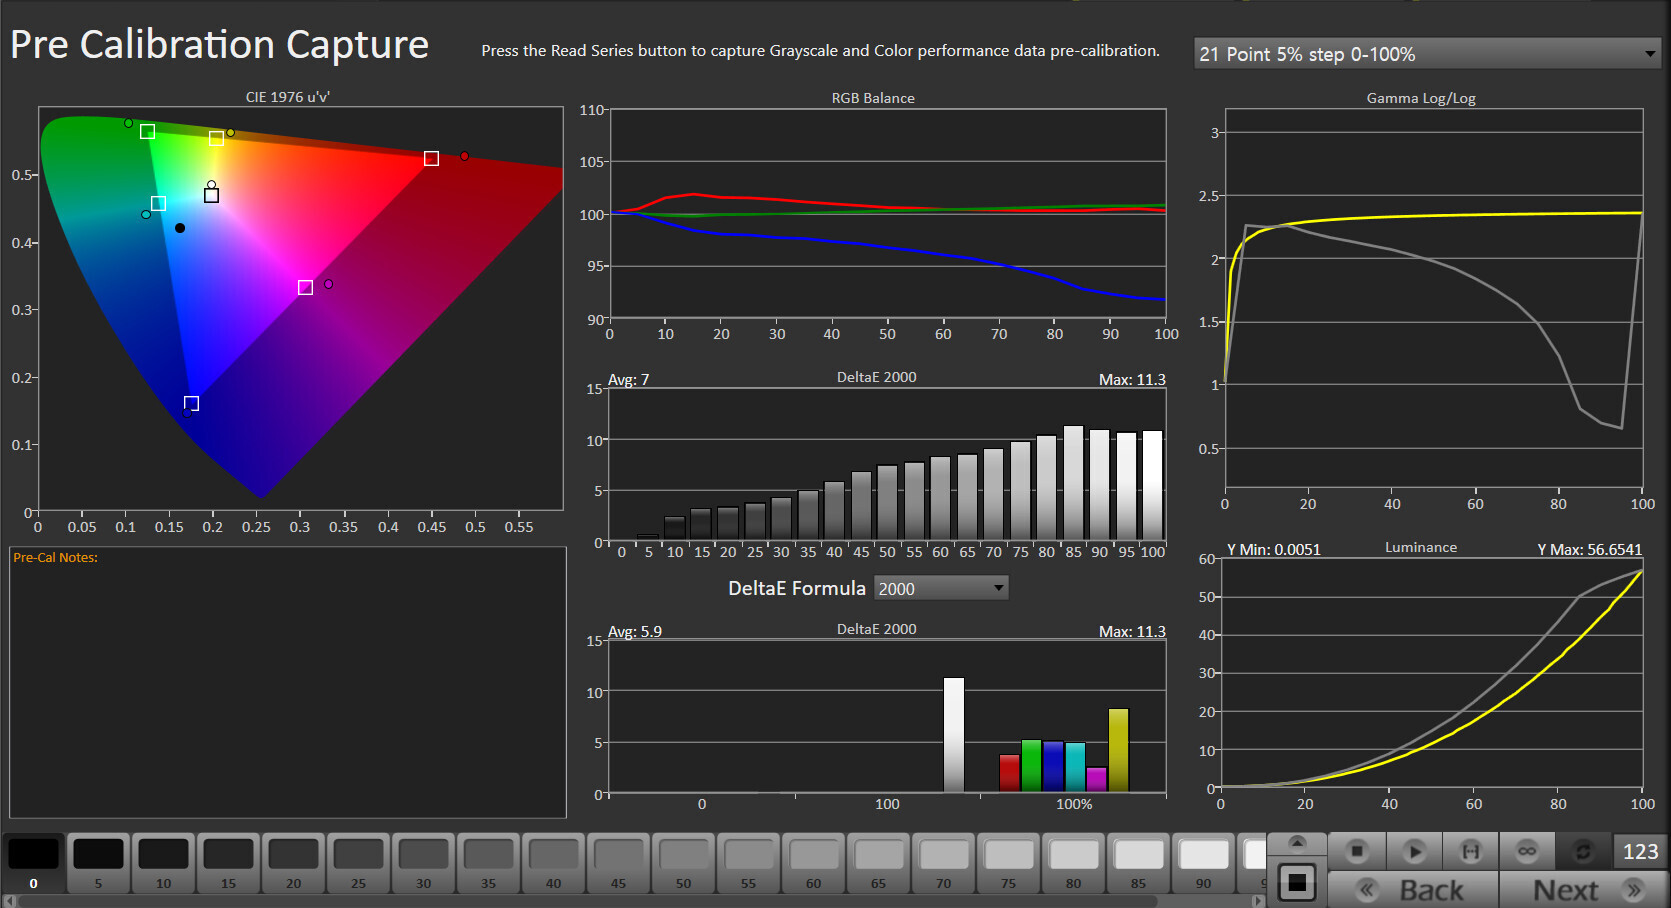1671x908 pixels.
Task: Select the 25% grayscale swatch
Action: (358, 862)
